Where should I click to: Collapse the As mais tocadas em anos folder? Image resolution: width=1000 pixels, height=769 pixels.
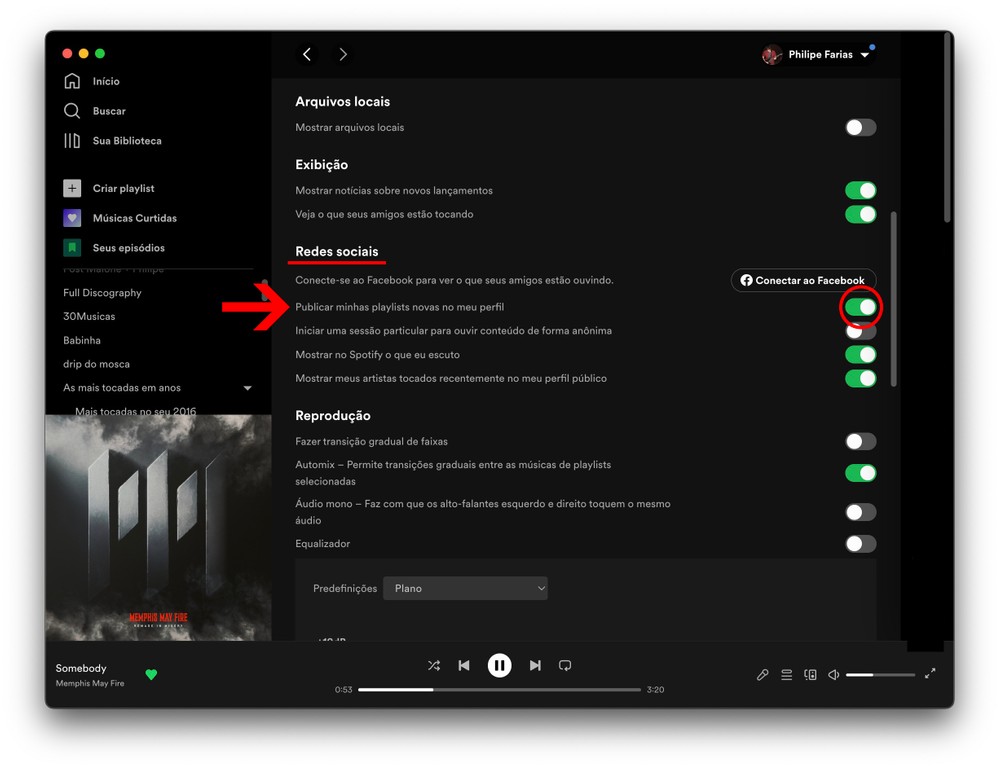pyautogui.click(x=248, y=388)
